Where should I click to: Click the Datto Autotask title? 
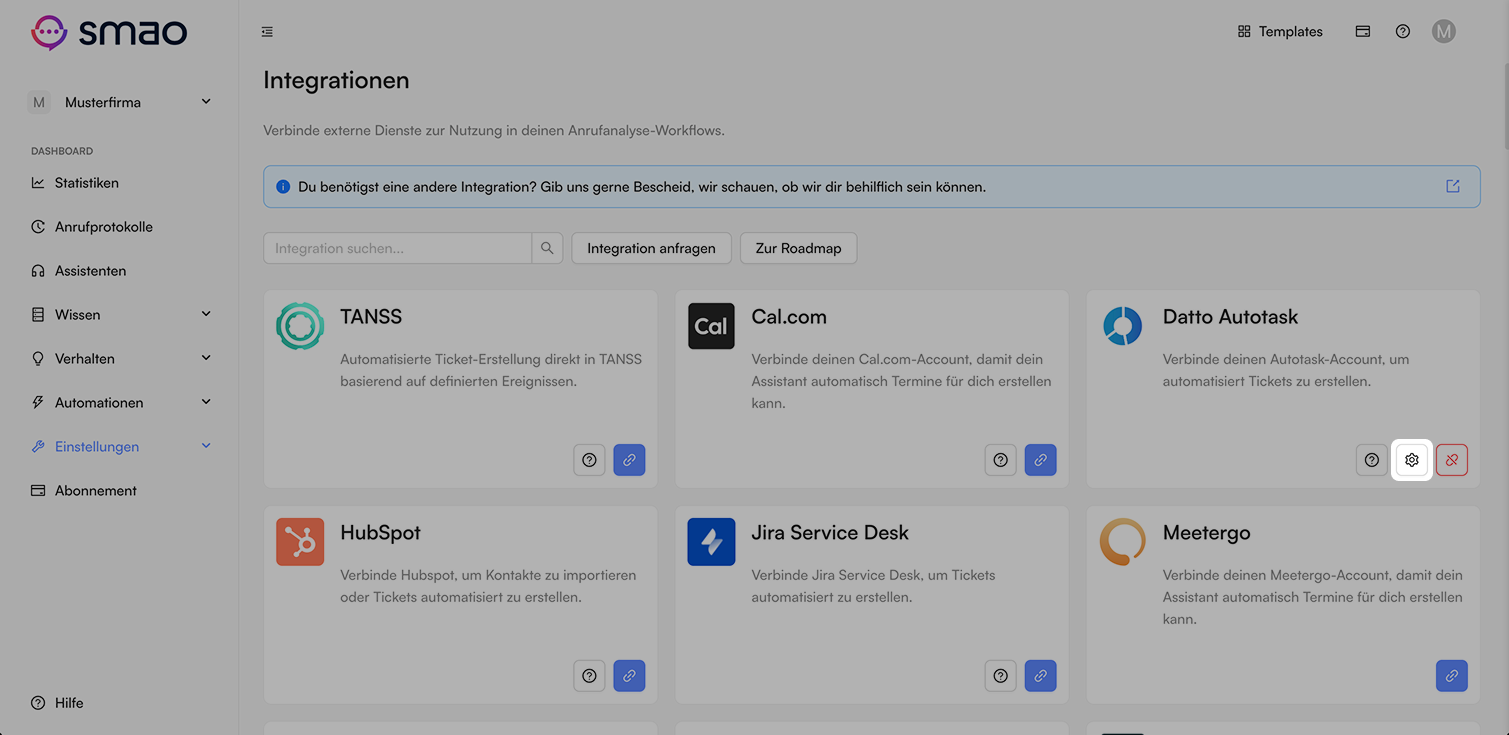click(1230, 317)
